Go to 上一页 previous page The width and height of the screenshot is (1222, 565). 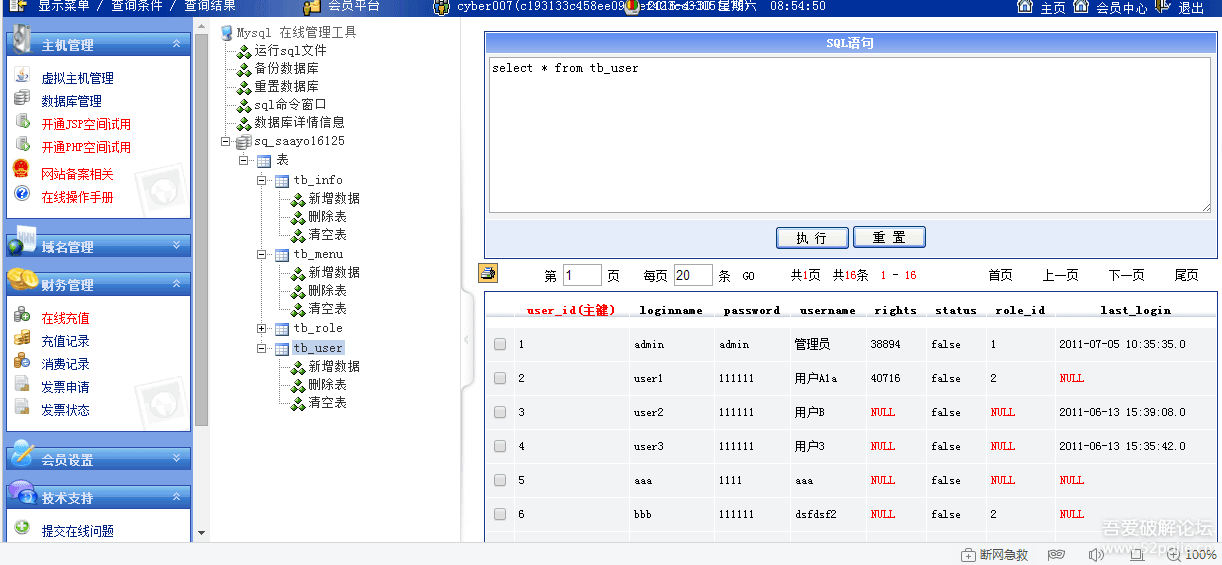[1060, 276]
